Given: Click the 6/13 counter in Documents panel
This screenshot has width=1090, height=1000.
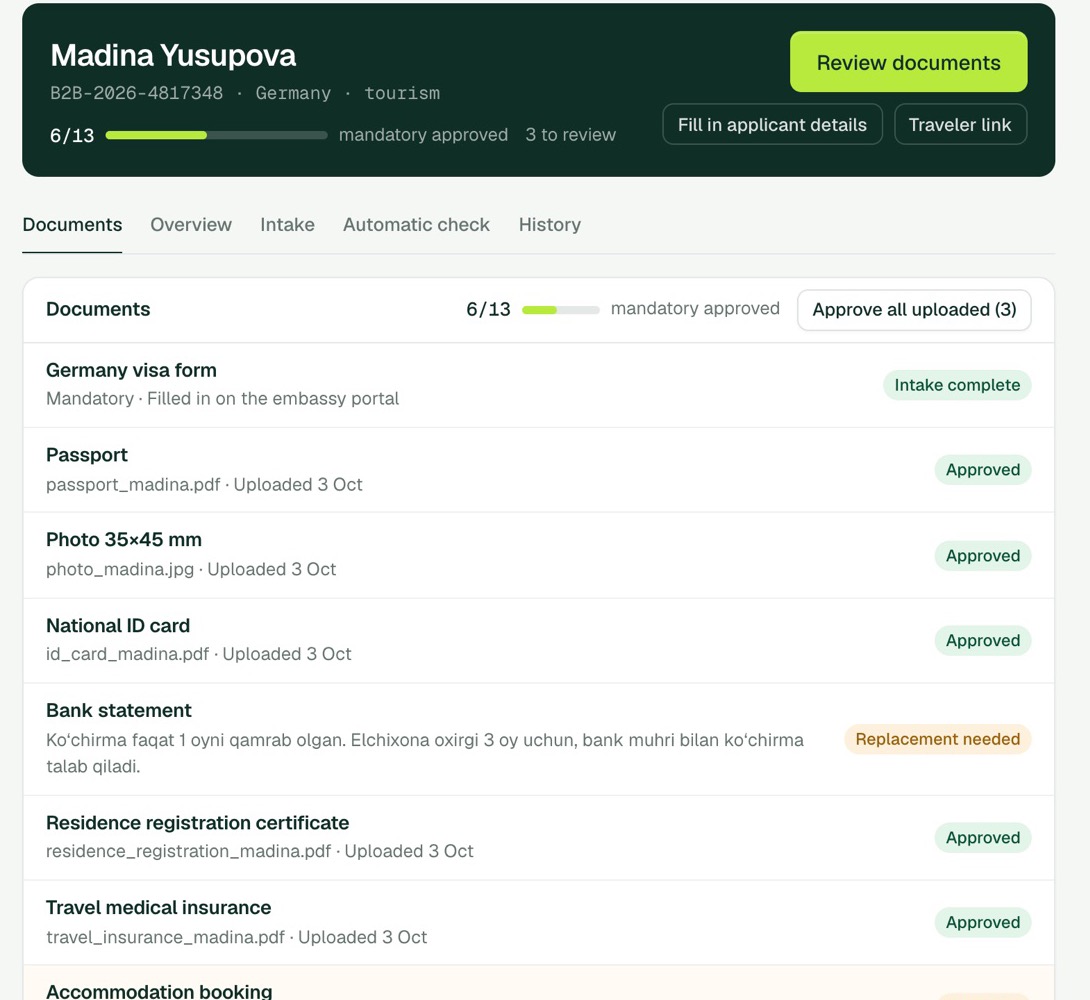Looking at the screenshot, I should (x=488, y=309).
